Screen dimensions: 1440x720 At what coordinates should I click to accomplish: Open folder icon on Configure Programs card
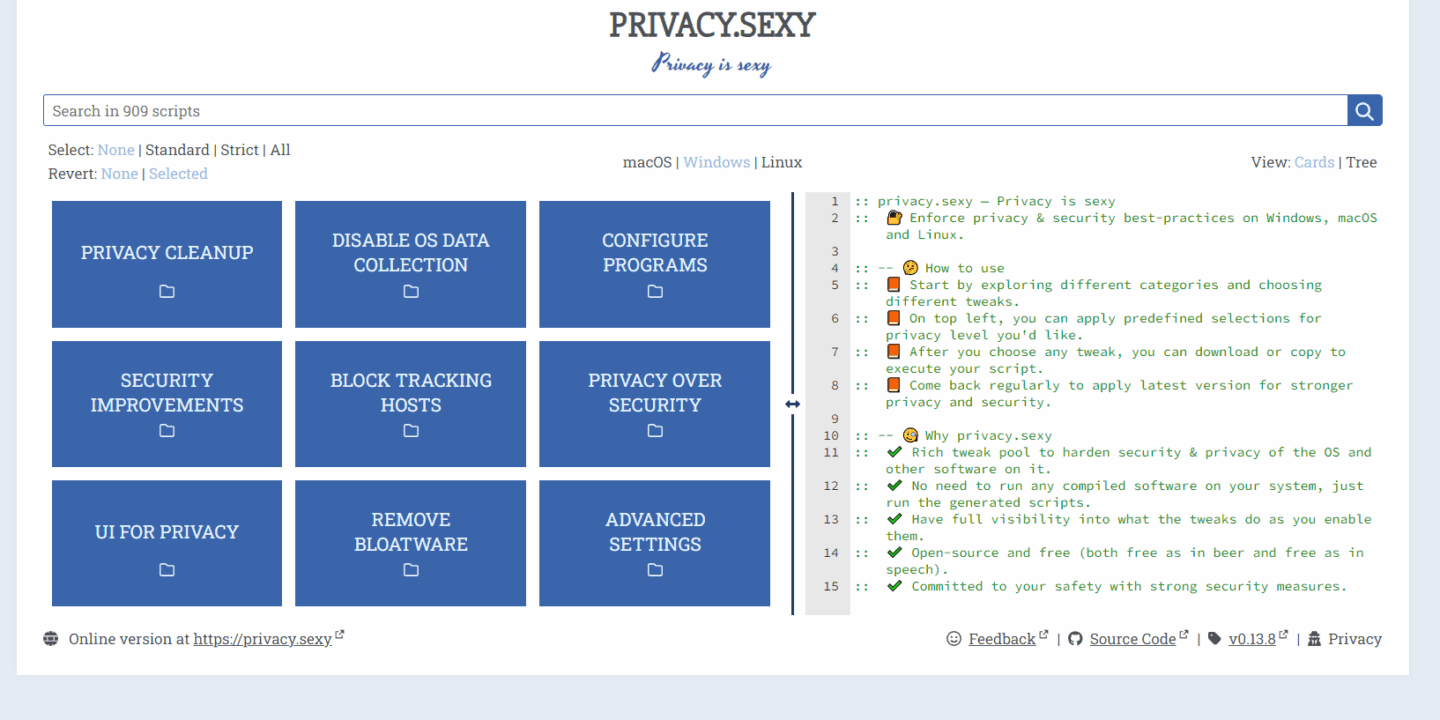(x=655, y=291)
